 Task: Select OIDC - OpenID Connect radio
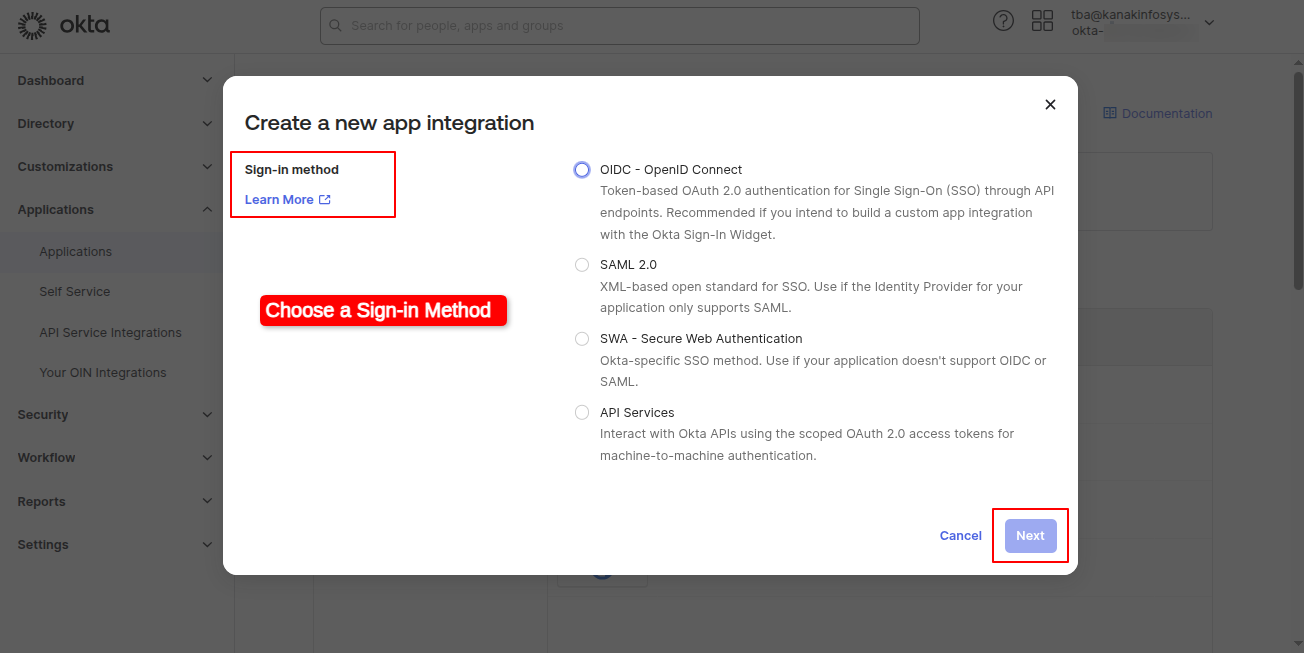coord(582,170)
